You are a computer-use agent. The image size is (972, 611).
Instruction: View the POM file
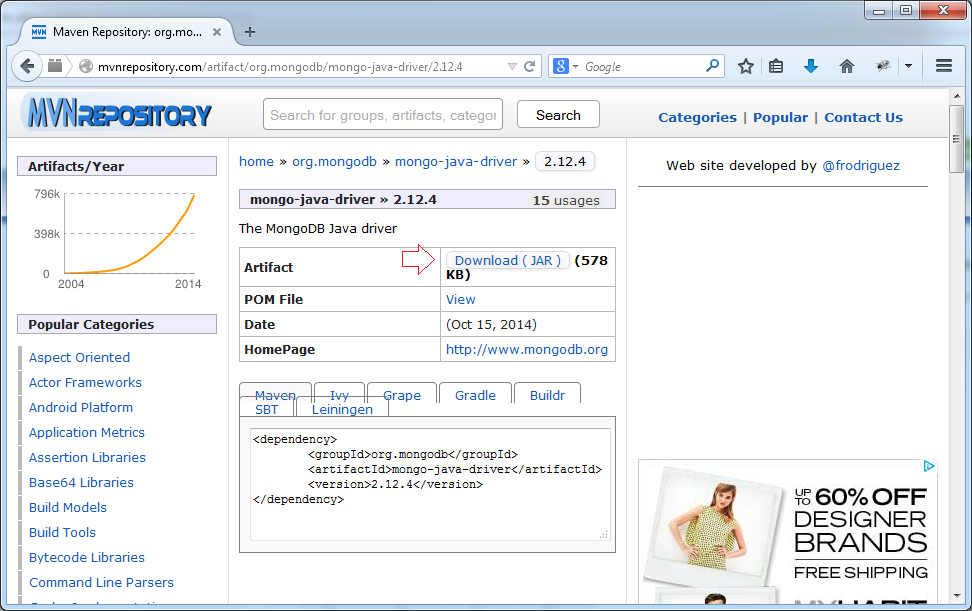coord(461,299)
